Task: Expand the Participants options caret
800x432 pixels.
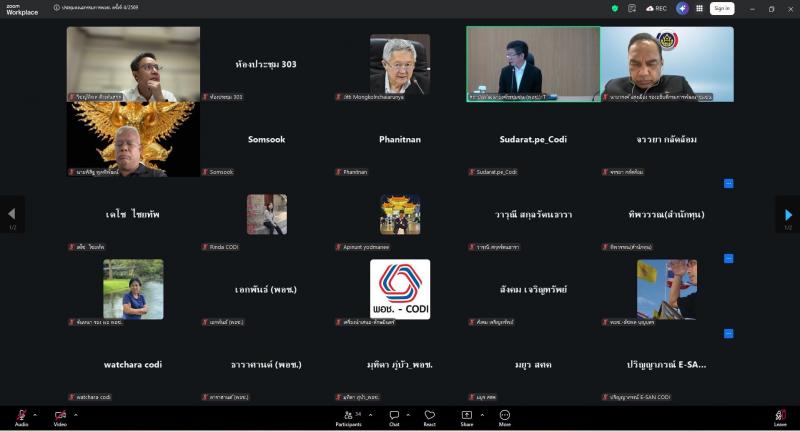Action: pos(370,415)
